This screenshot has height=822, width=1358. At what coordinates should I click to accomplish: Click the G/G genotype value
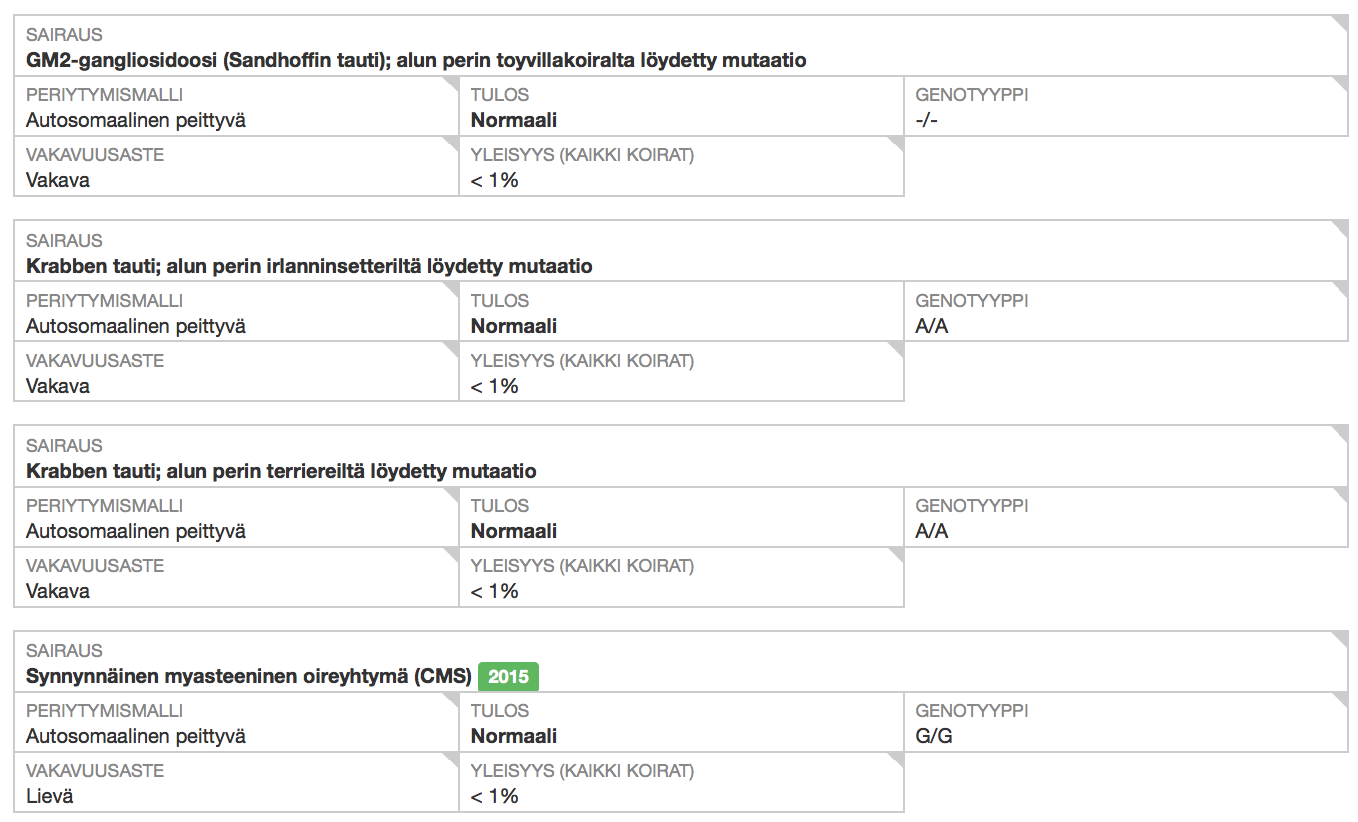(x=933, y=737)
